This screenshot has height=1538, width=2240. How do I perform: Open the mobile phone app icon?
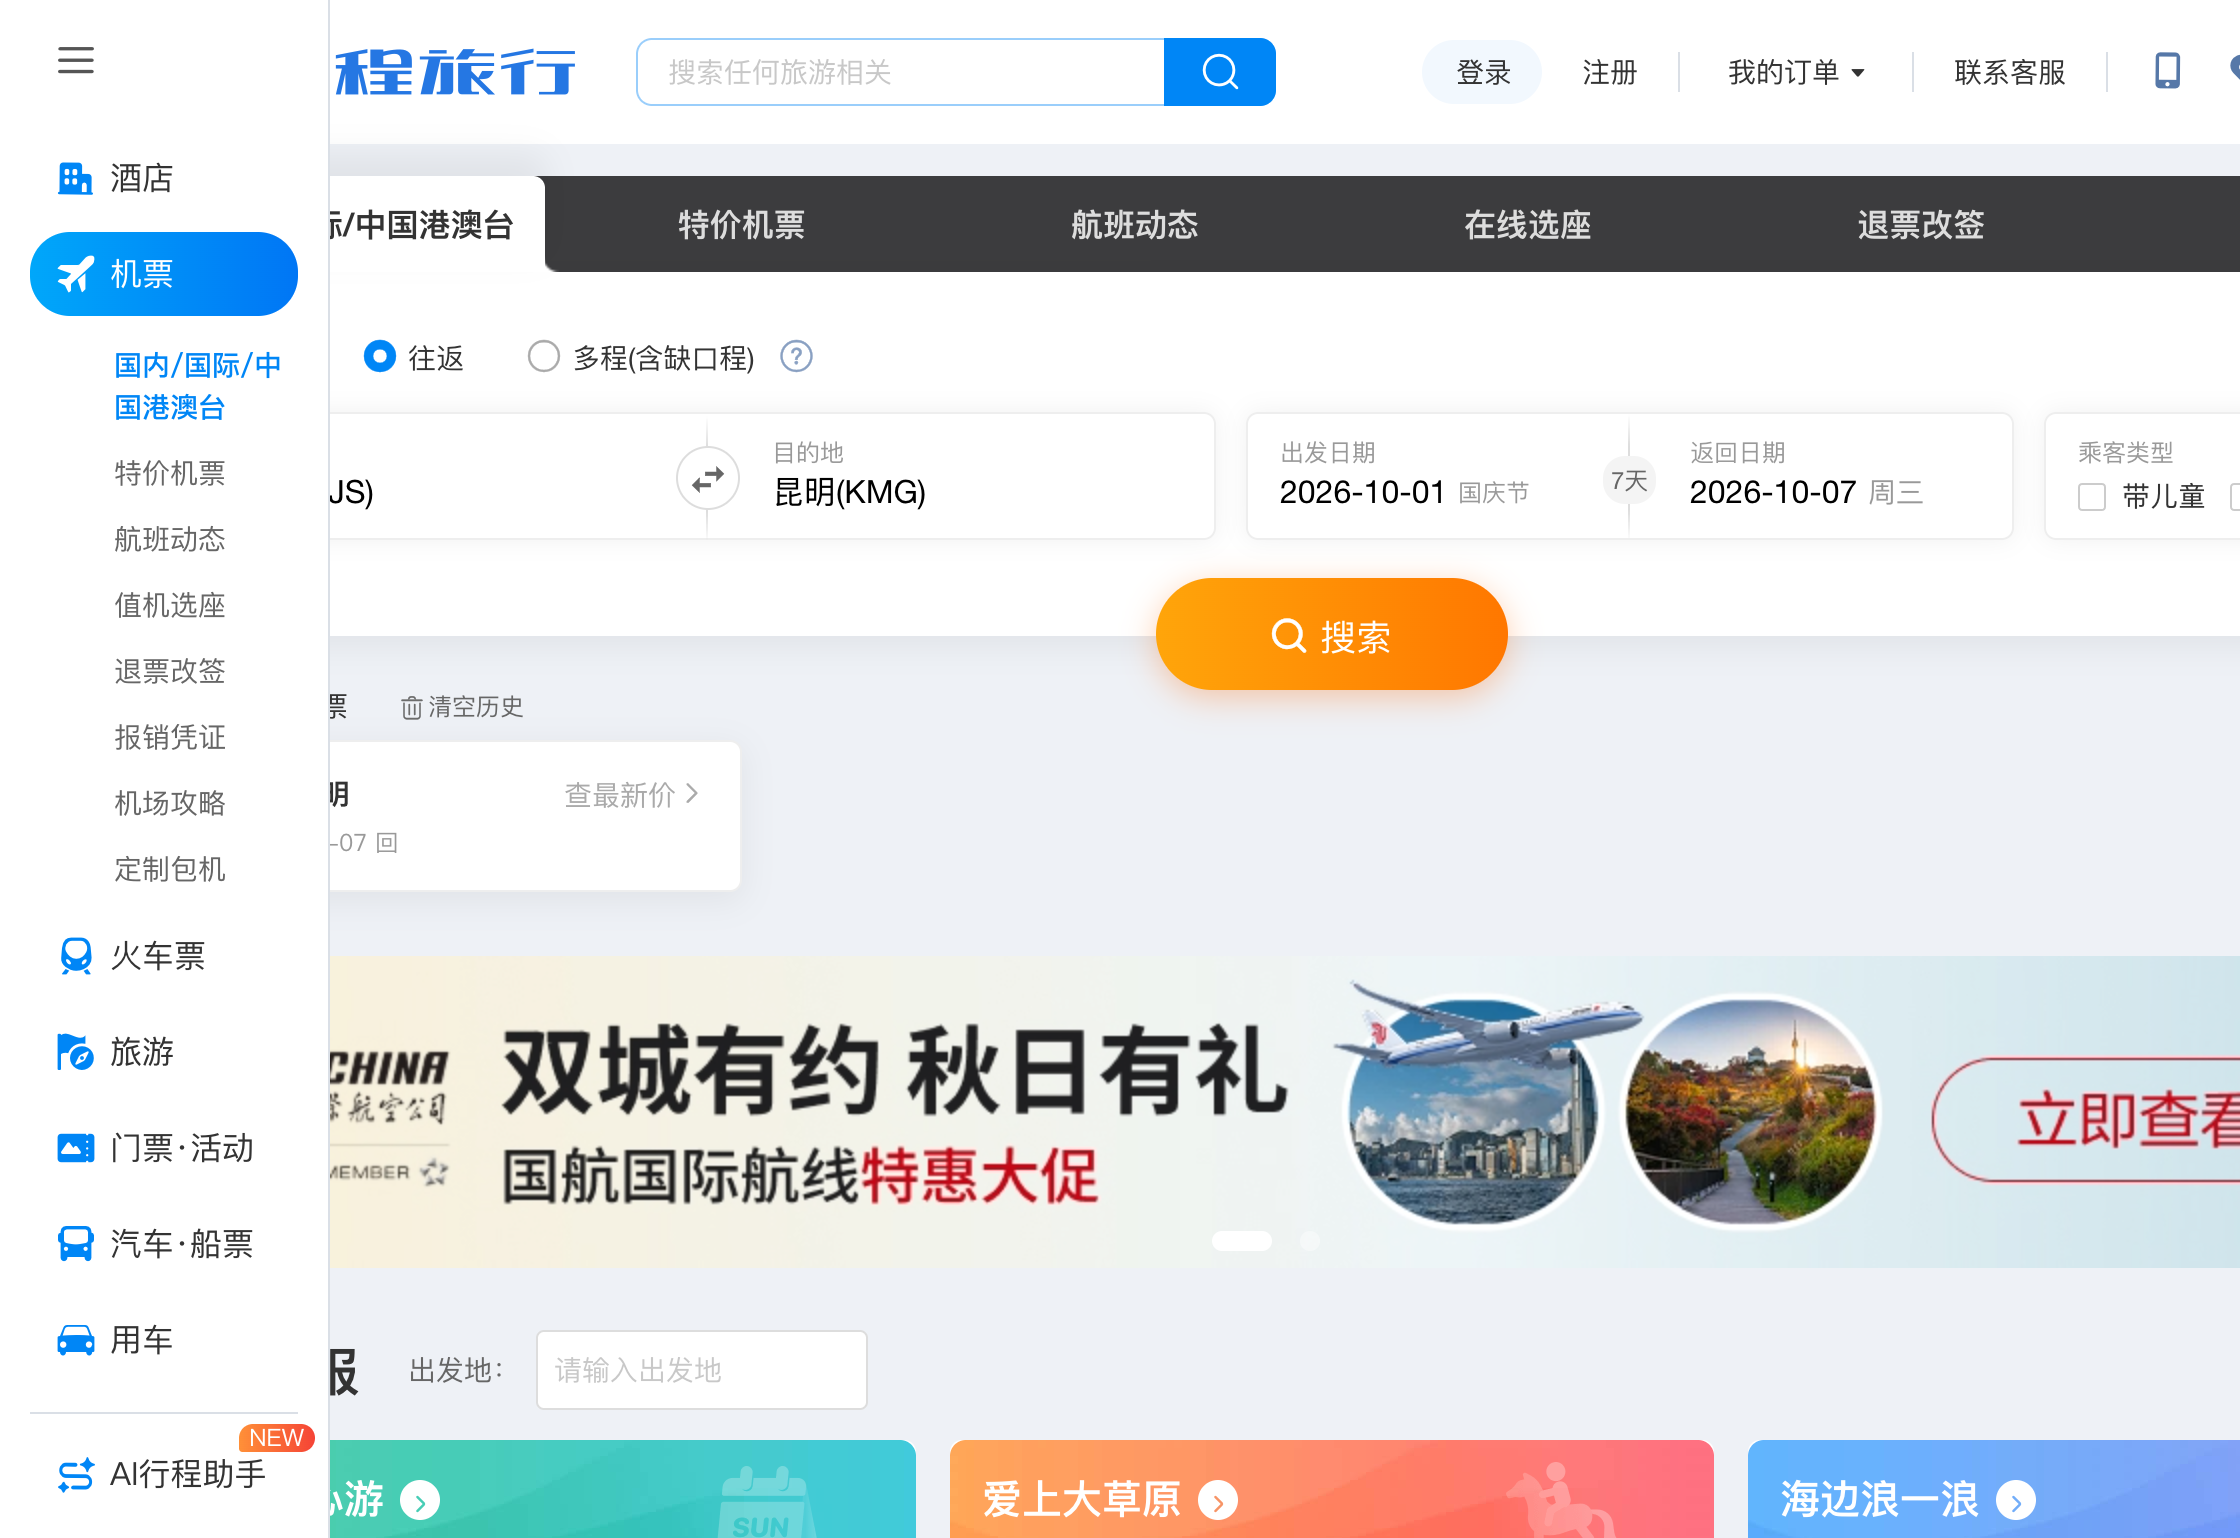tap(2167, 71)
